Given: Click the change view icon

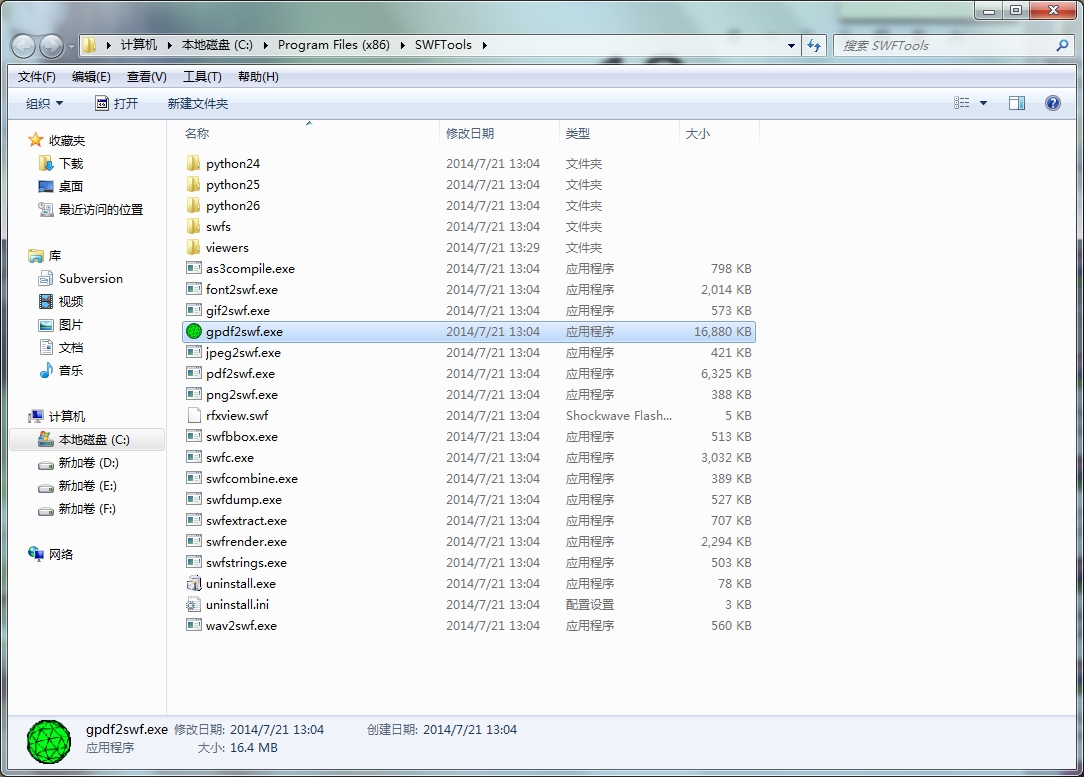Looking at the screenshot, I should [x=962, y=103].
